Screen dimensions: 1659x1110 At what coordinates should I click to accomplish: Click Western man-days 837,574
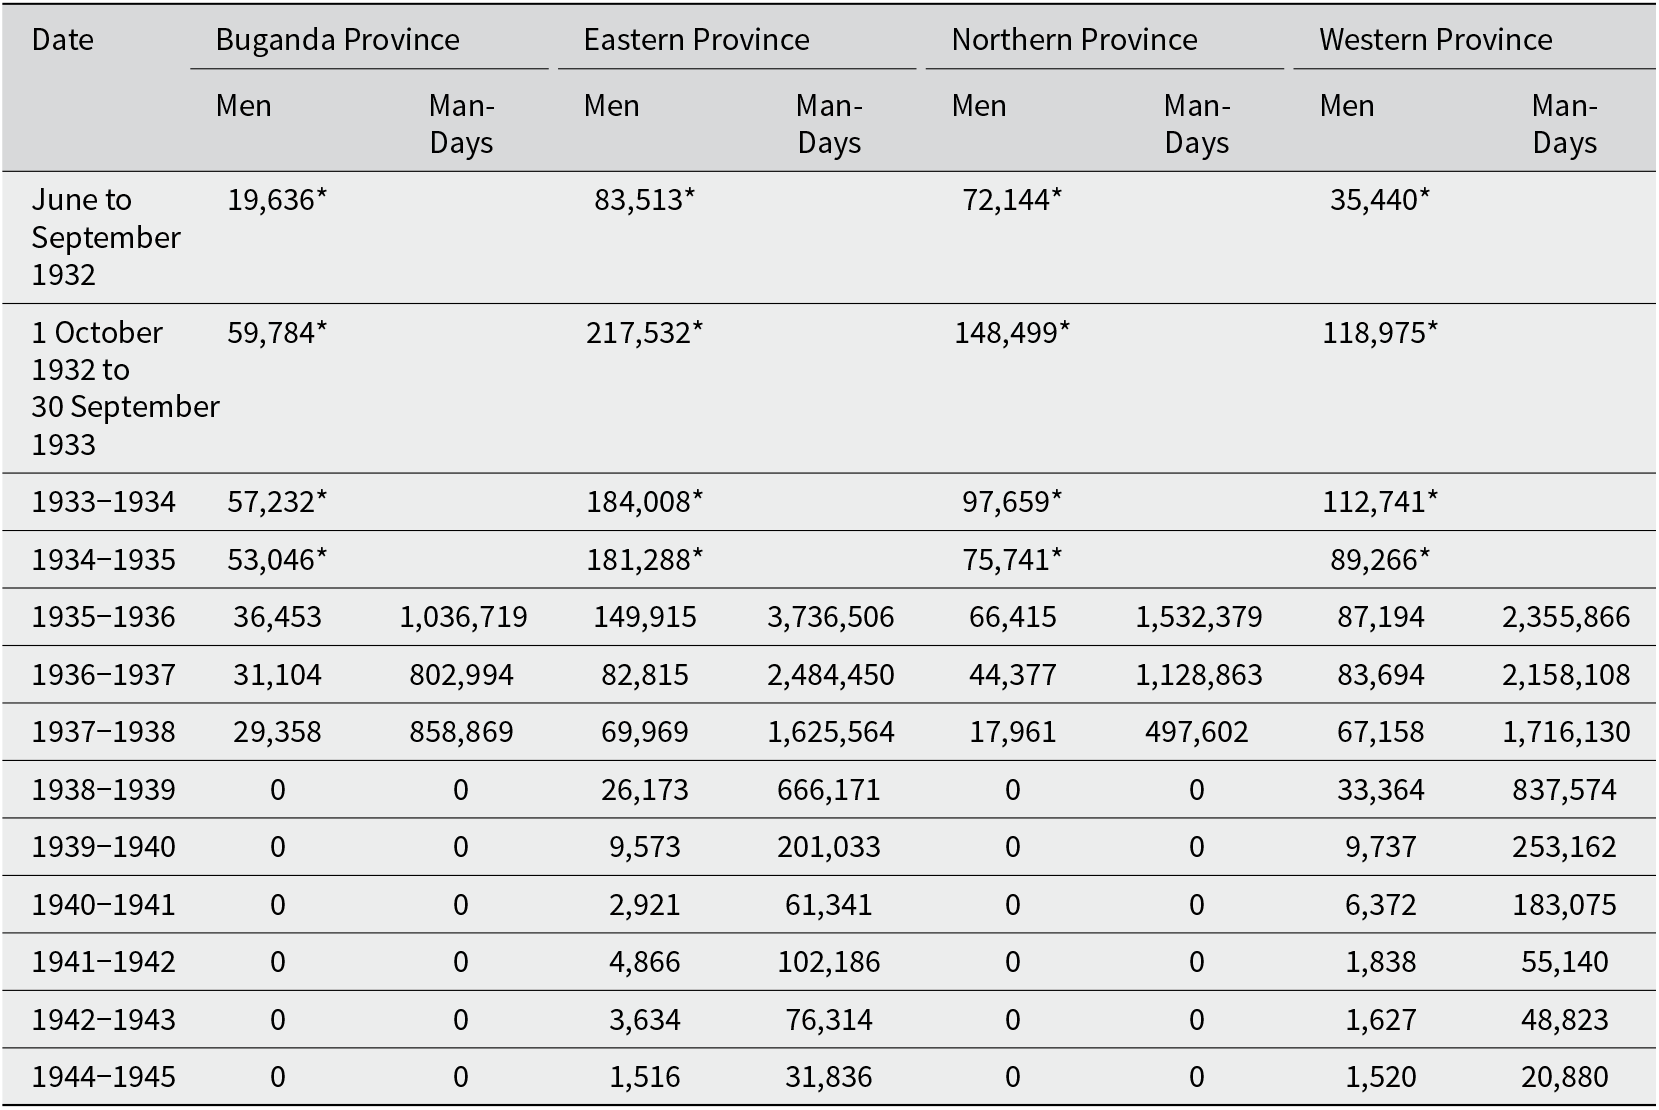pos(1565,790)
